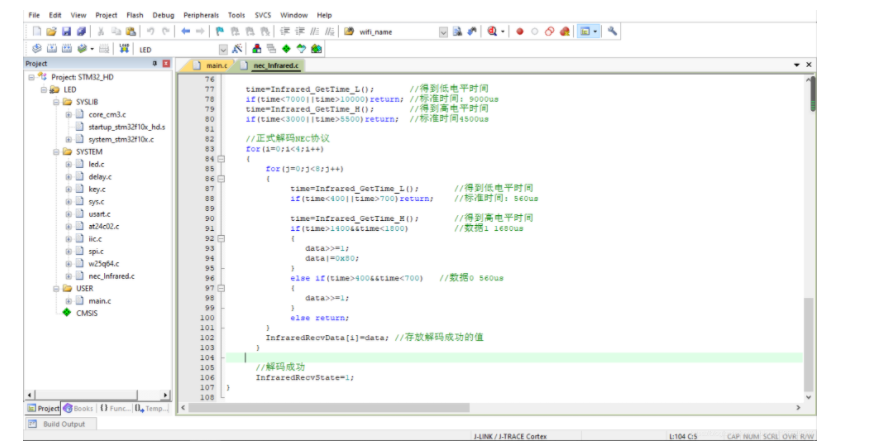Click the editor horizontal scrollbar thumb
This screenshot has width=877, height=441.
(329, 408)
